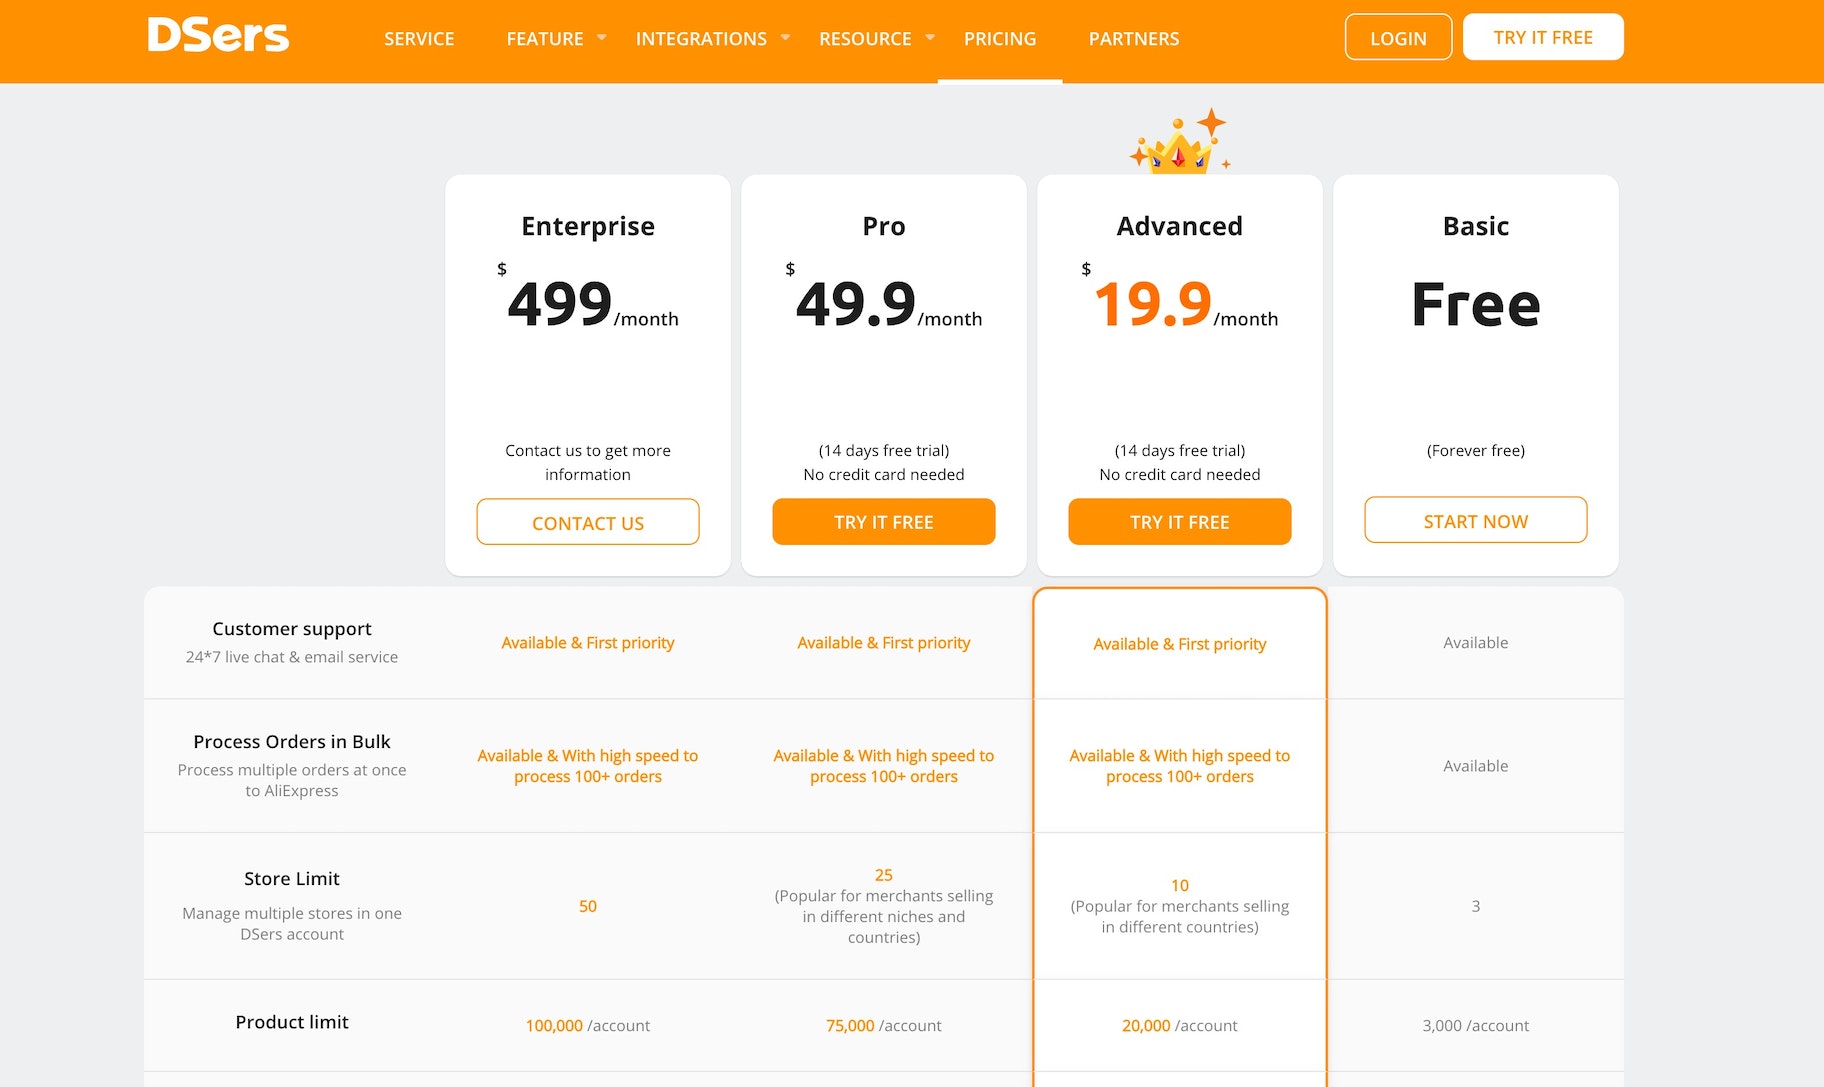Select the Enterprise plan heading
The width and height of the screenshot is (1824, 1087).
588,226
